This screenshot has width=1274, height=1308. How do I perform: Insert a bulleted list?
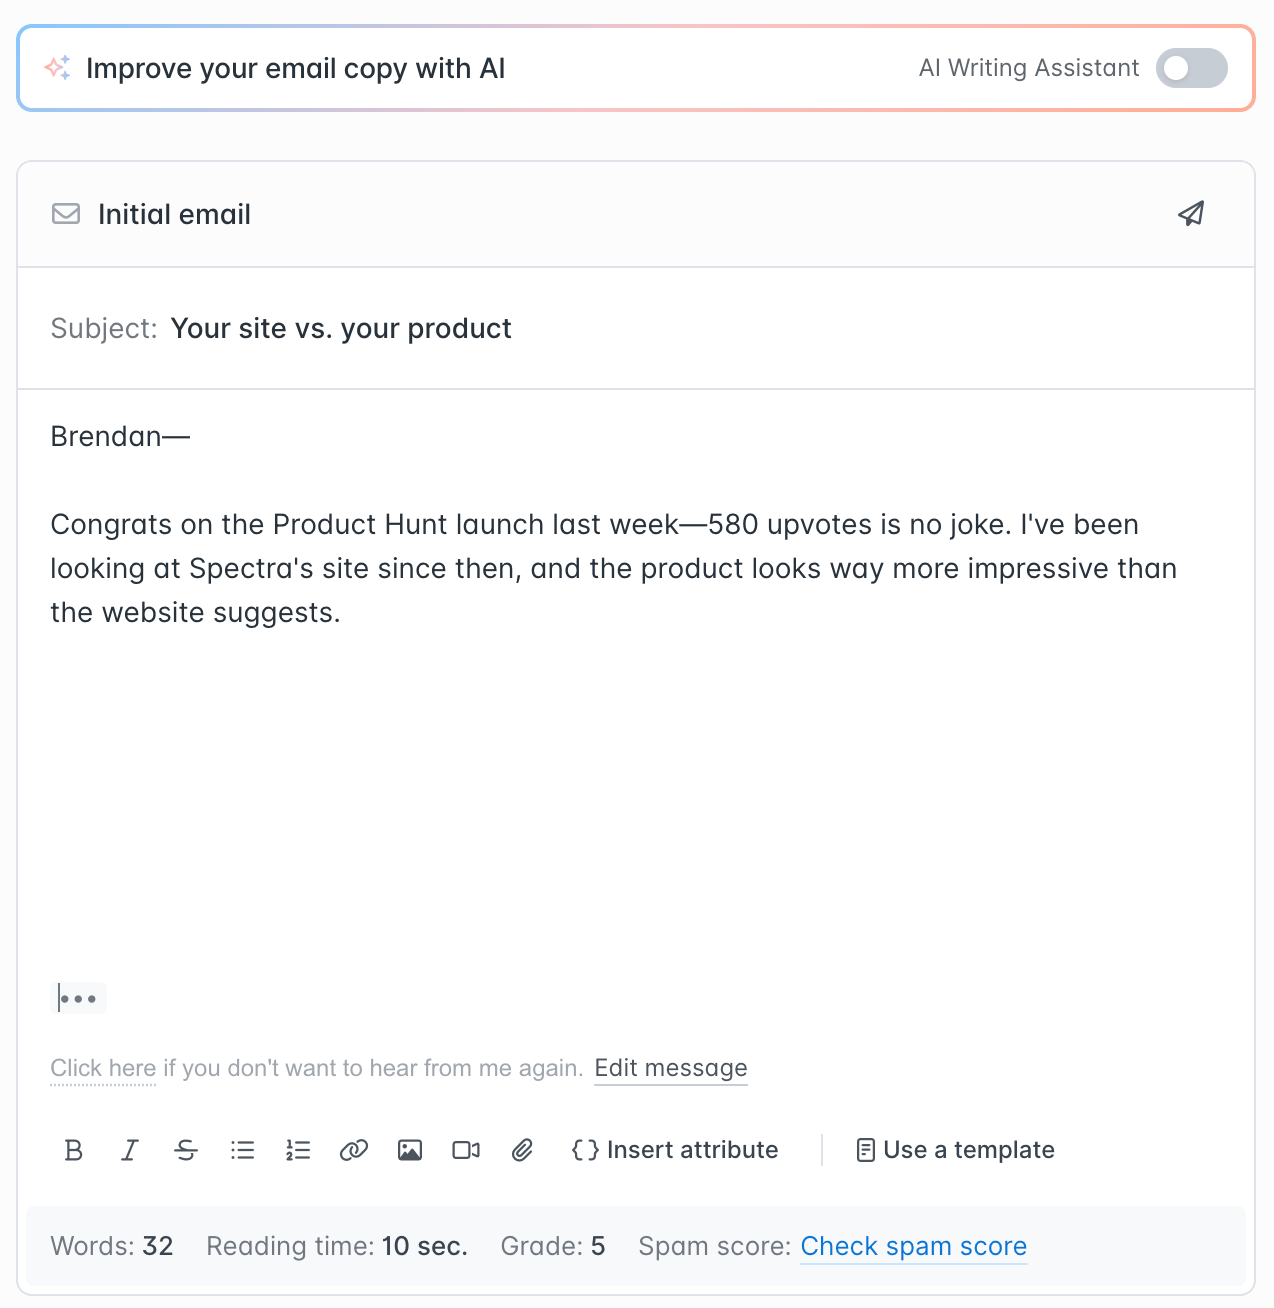(x=242, y=1150)
